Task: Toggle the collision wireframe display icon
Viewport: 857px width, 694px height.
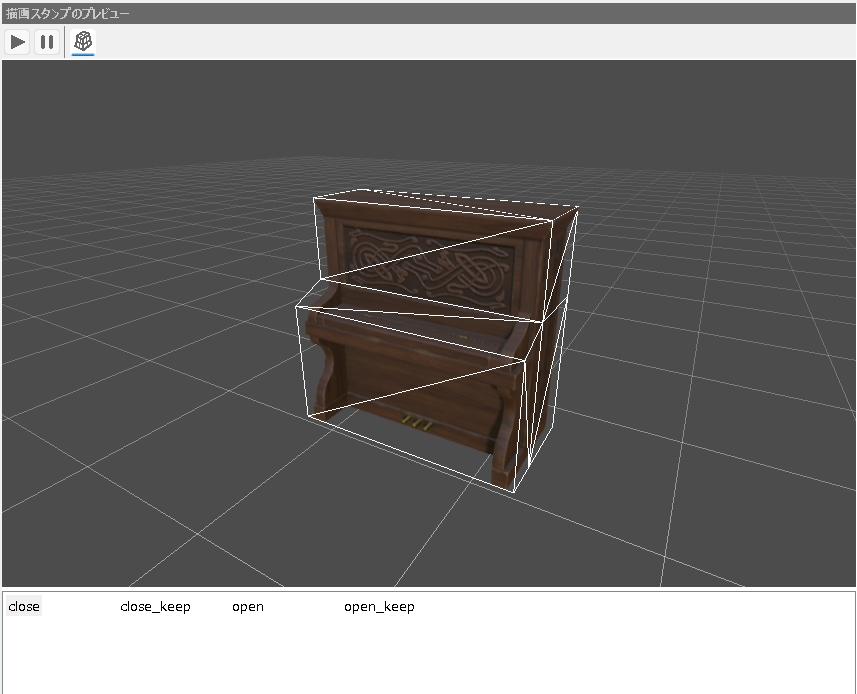Action: [84, 42]
